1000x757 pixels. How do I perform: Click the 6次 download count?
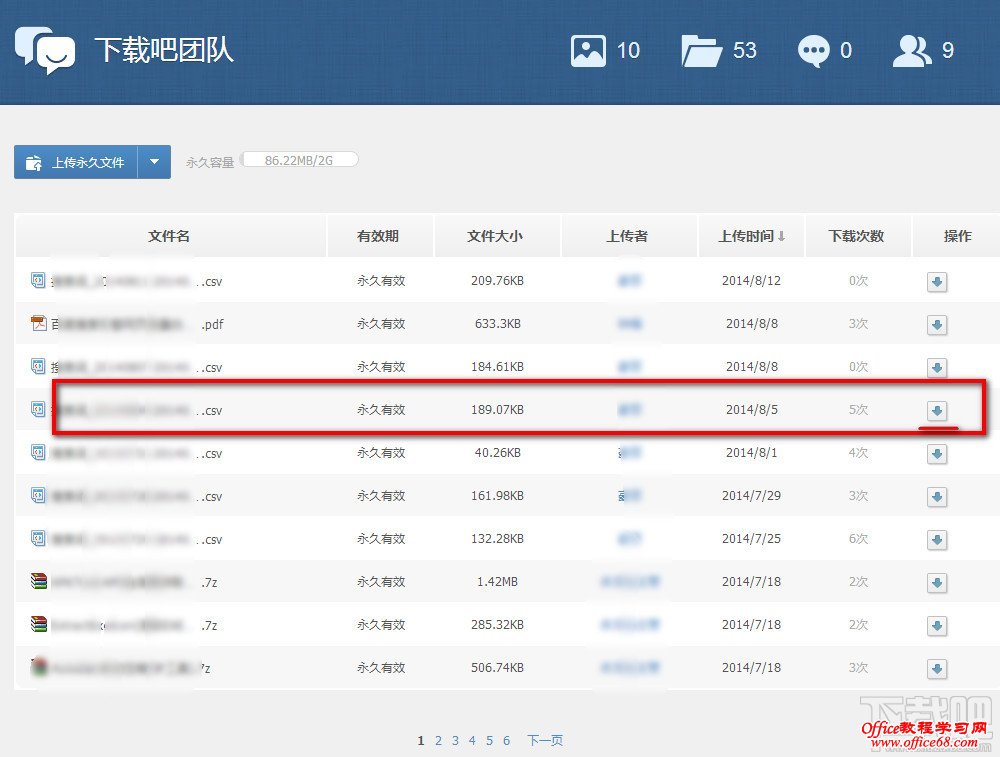858,539
